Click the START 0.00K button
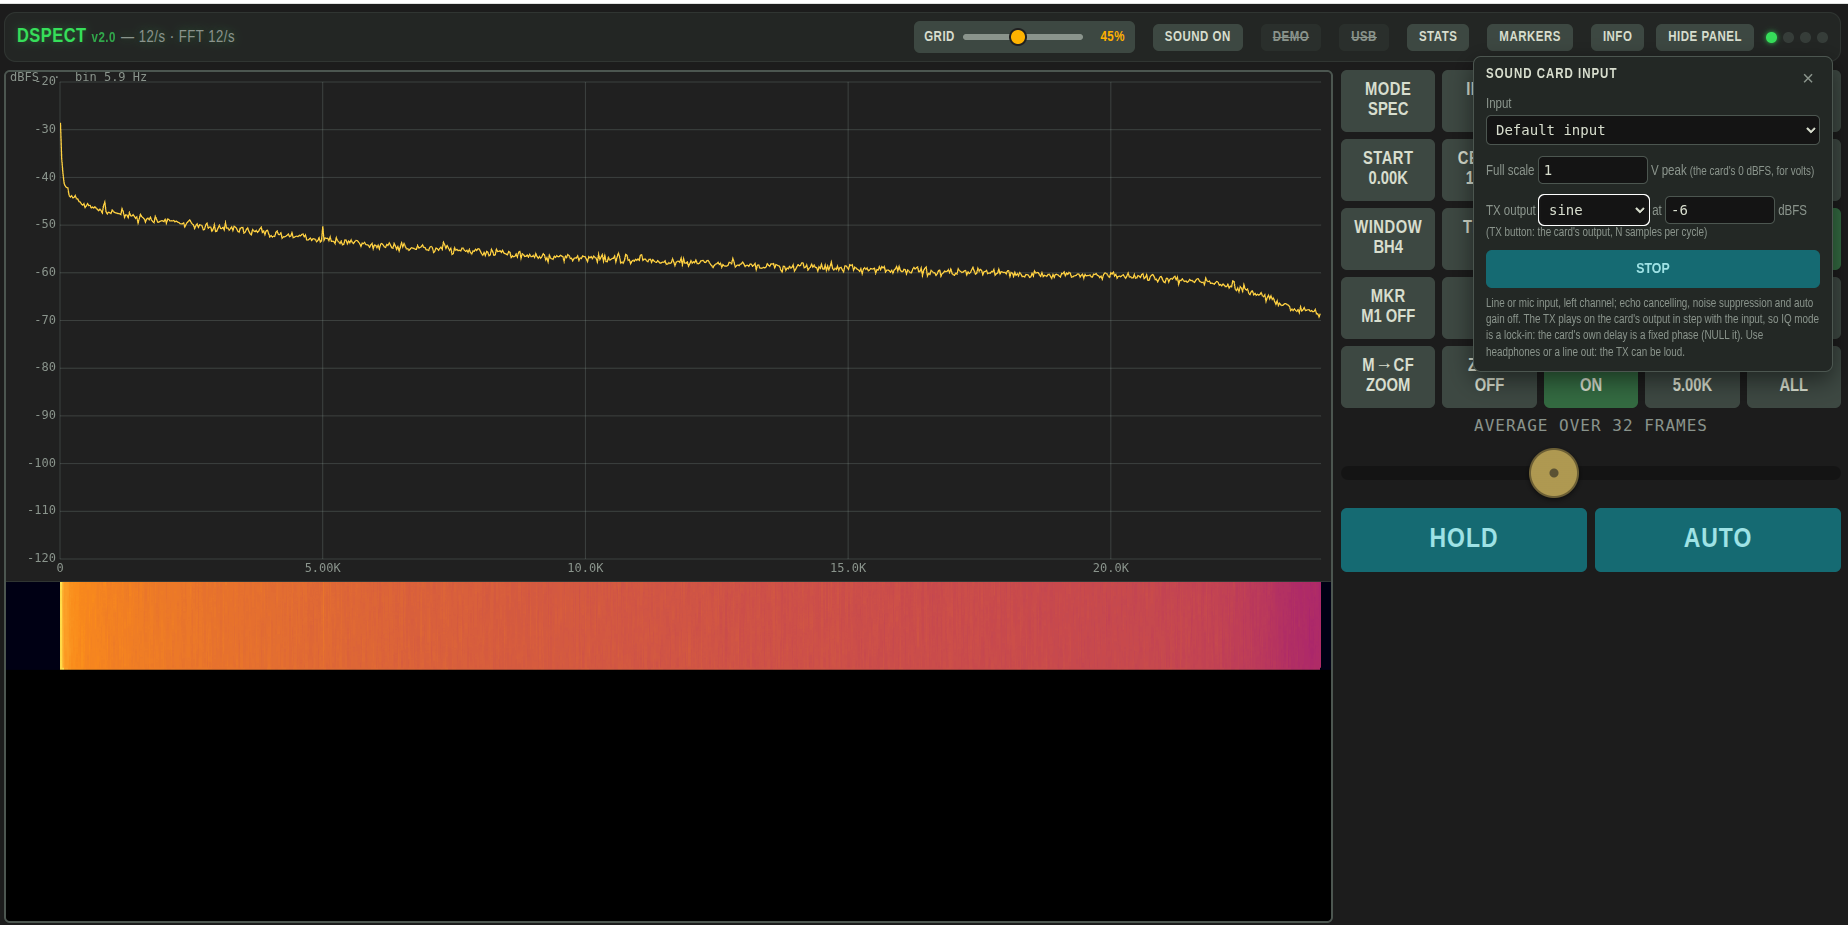This screenshot has height=925, width=1848. pyautogui.click(x=1388, y=169)
